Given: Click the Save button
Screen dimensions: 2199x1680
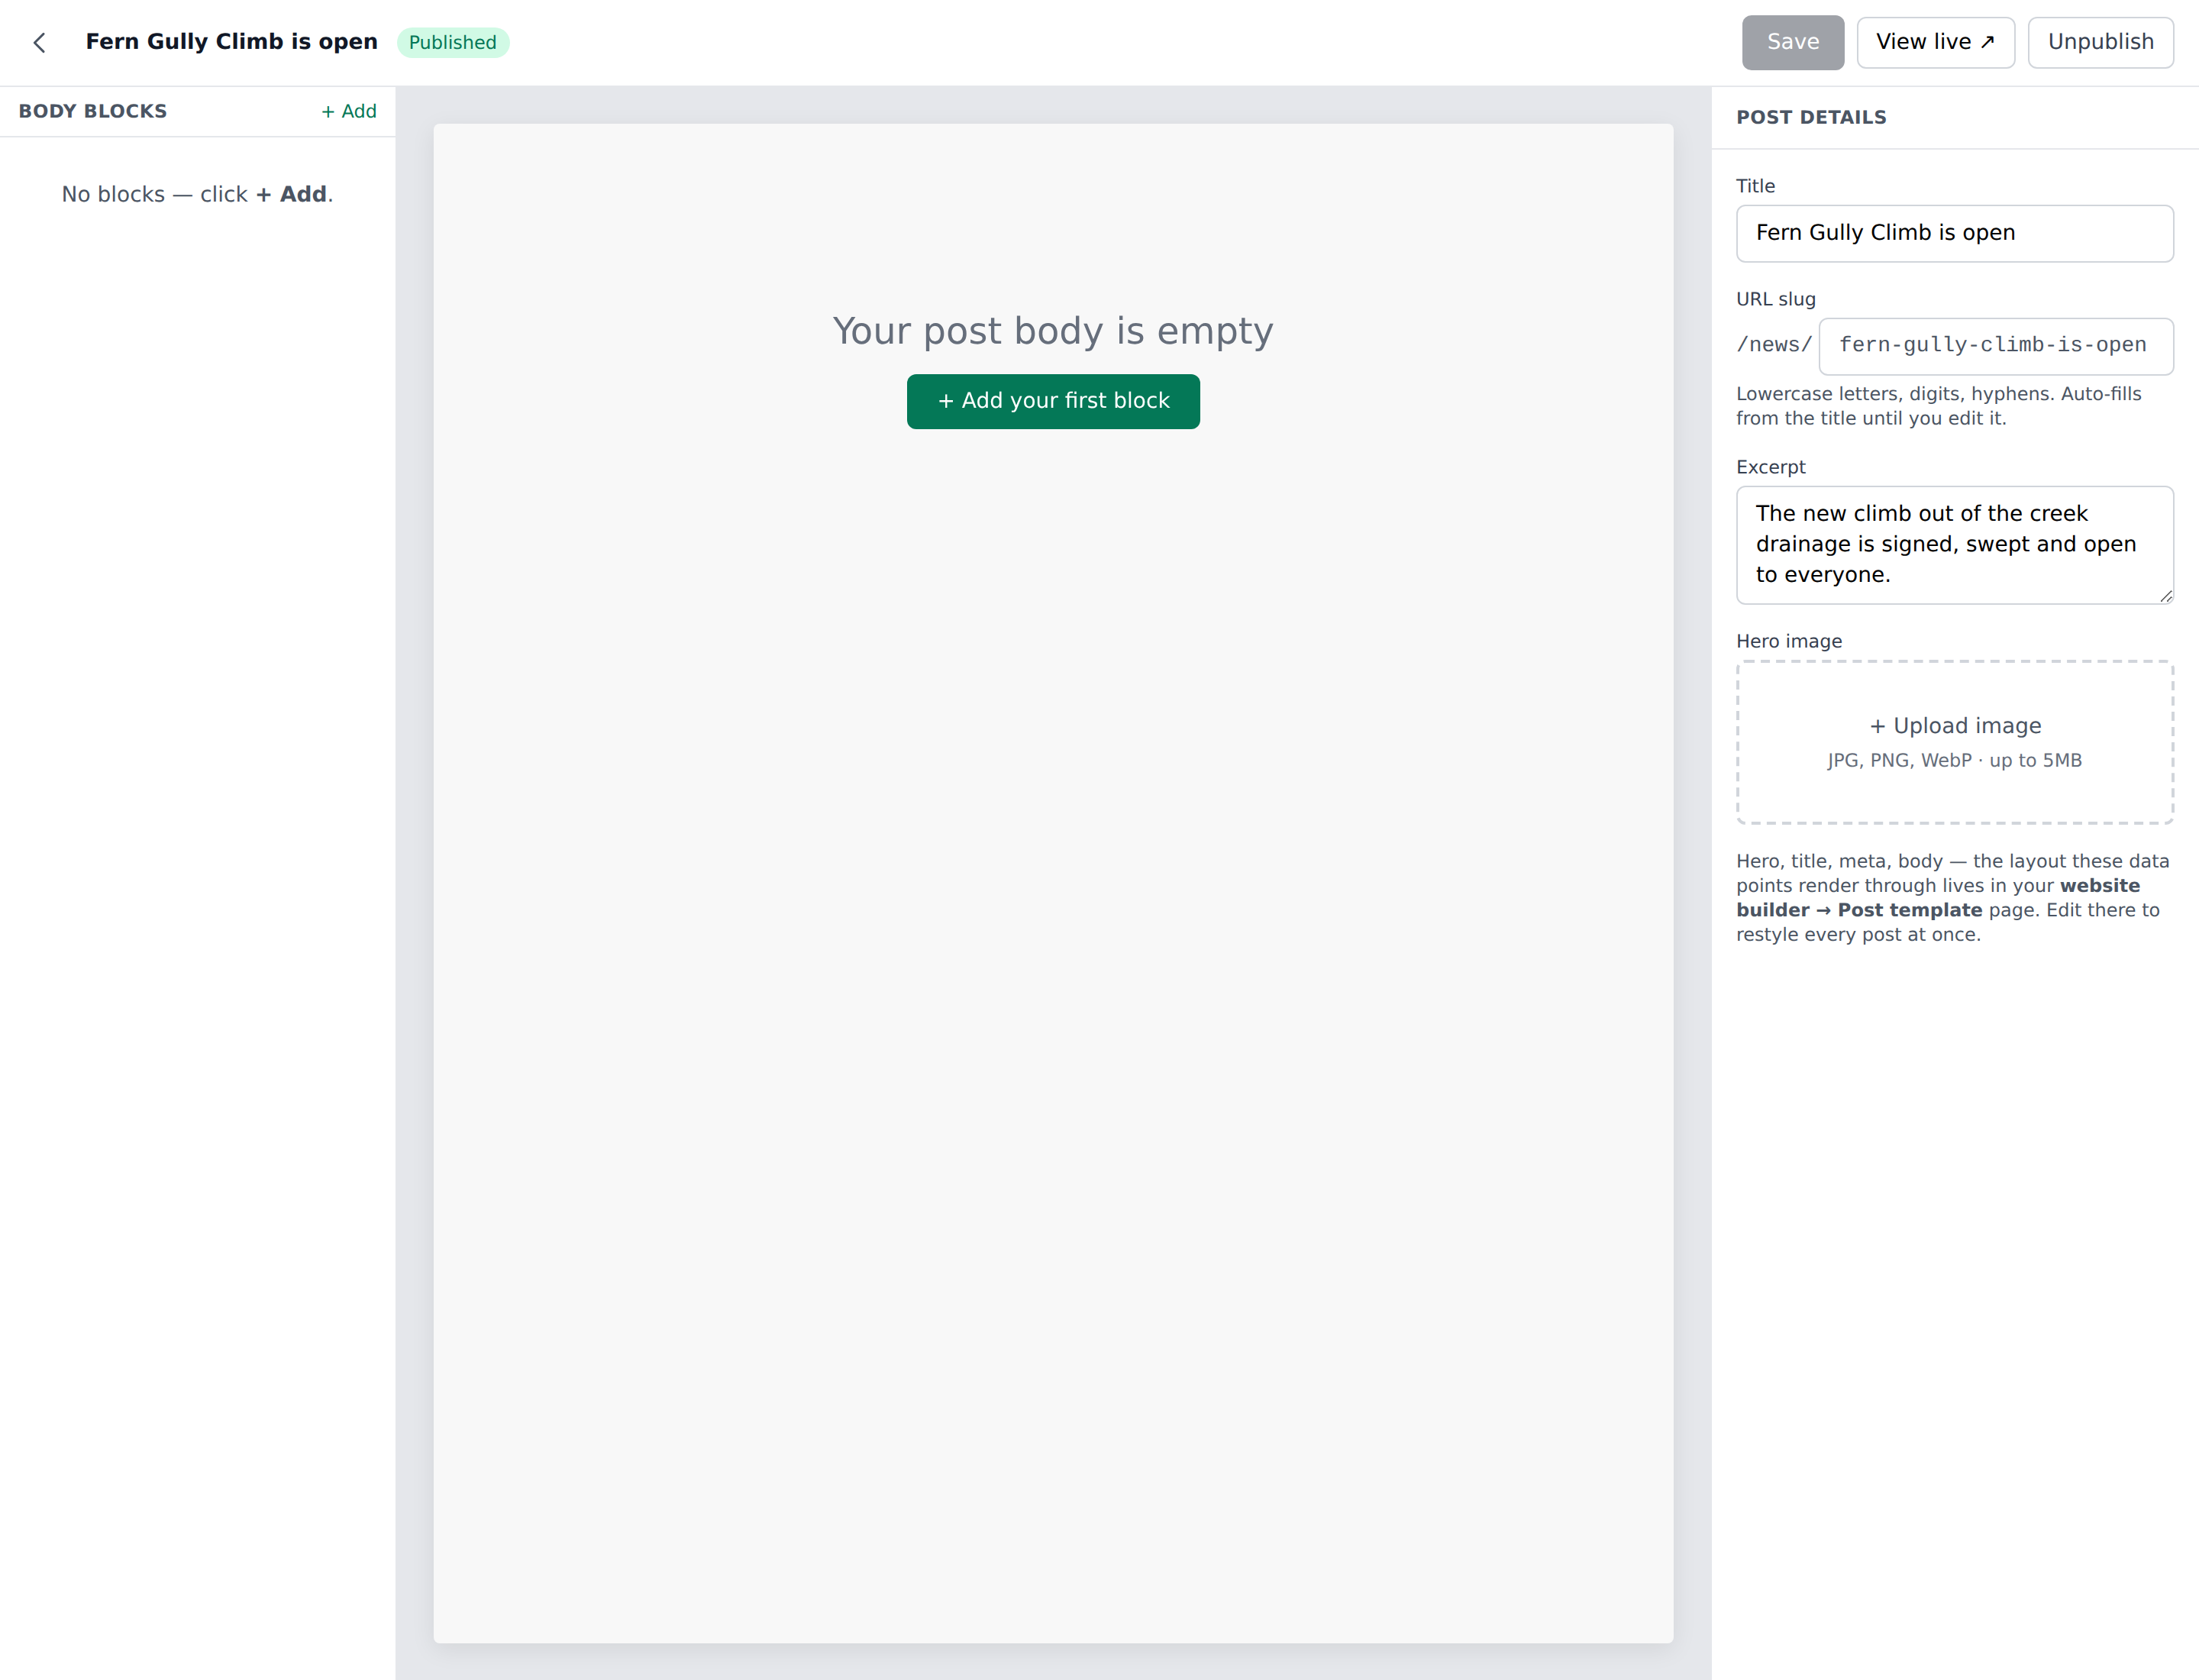Looking at the screenshot, I should click(1792, 42).
